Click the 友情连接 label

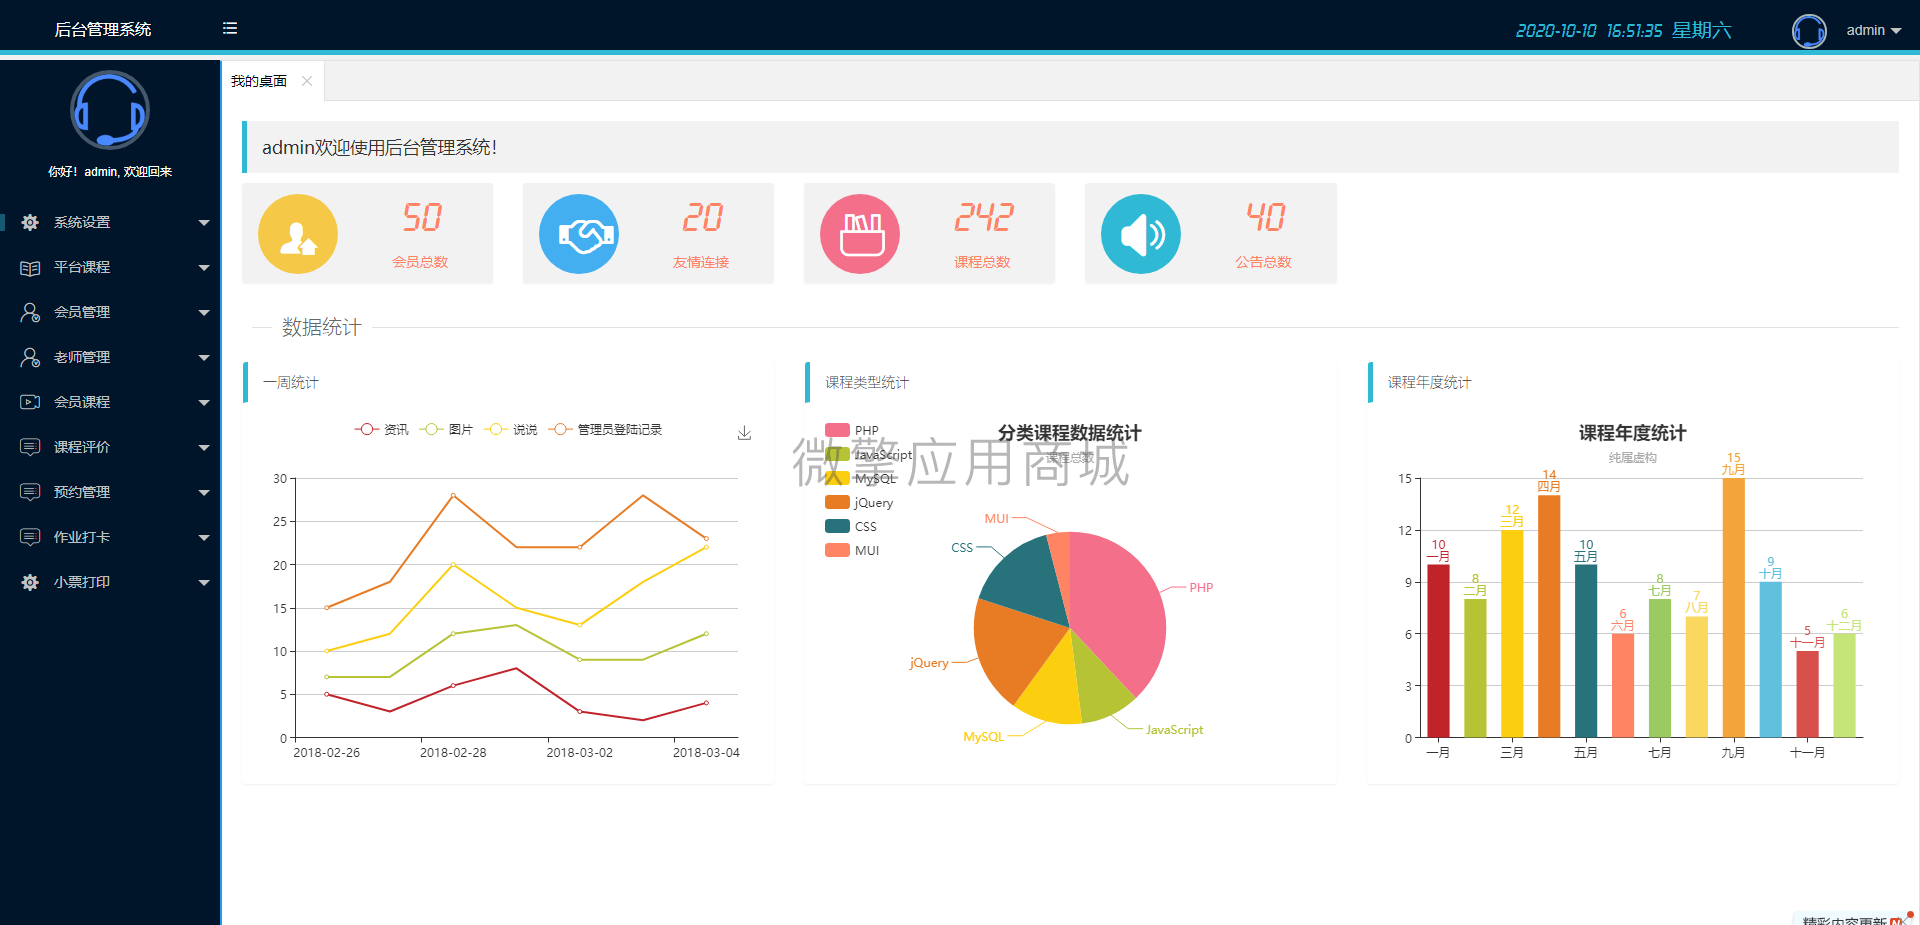pos(701,262)
